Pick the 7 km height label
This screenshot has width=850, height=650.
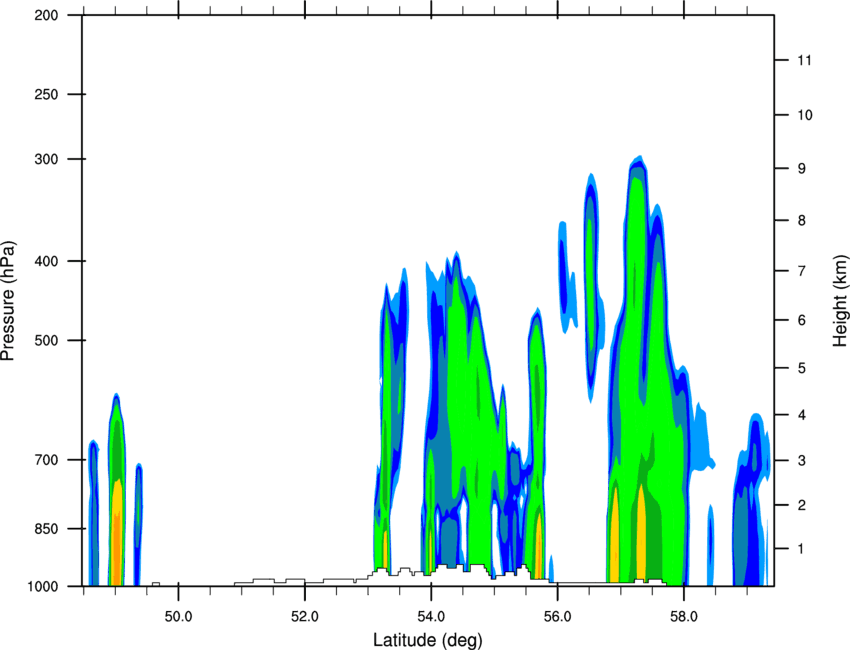(x=801, y=271)
